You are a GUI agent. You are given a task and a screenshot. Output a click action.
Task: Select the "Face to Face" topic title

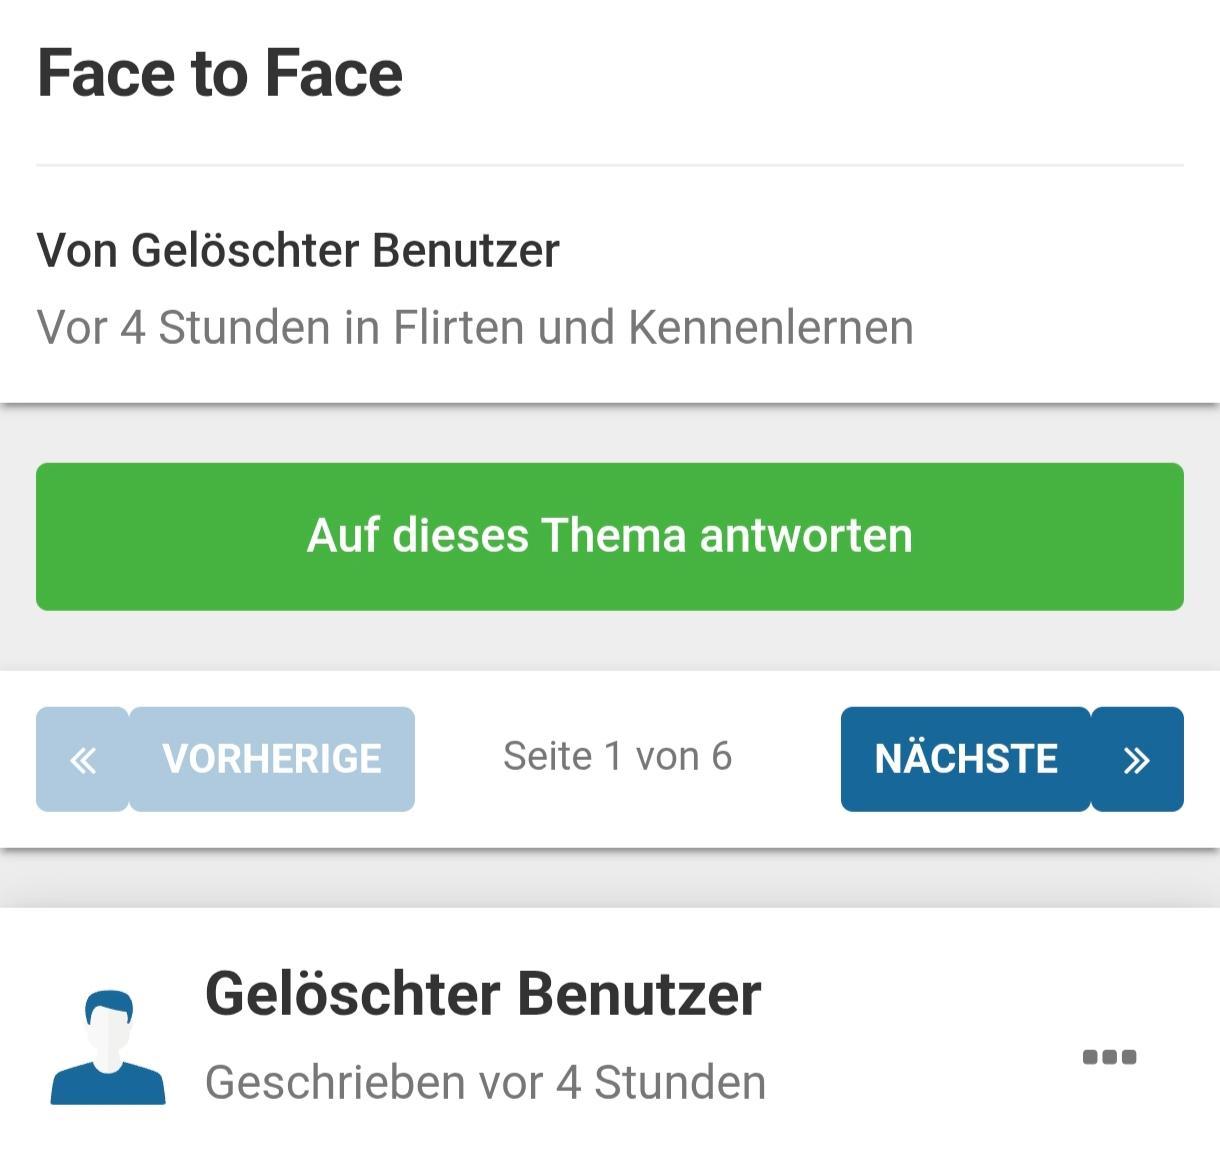coord(220,74)
